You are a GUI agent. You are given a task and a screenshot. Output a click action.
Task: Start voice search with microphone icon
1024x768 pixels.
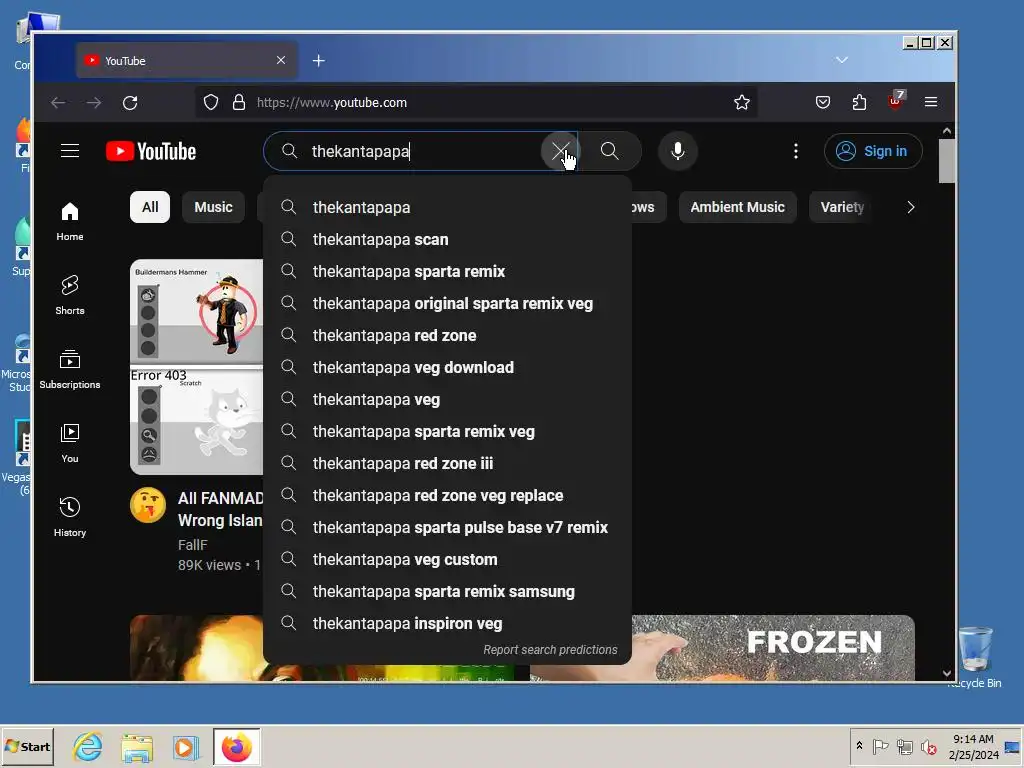coord(678,152)
